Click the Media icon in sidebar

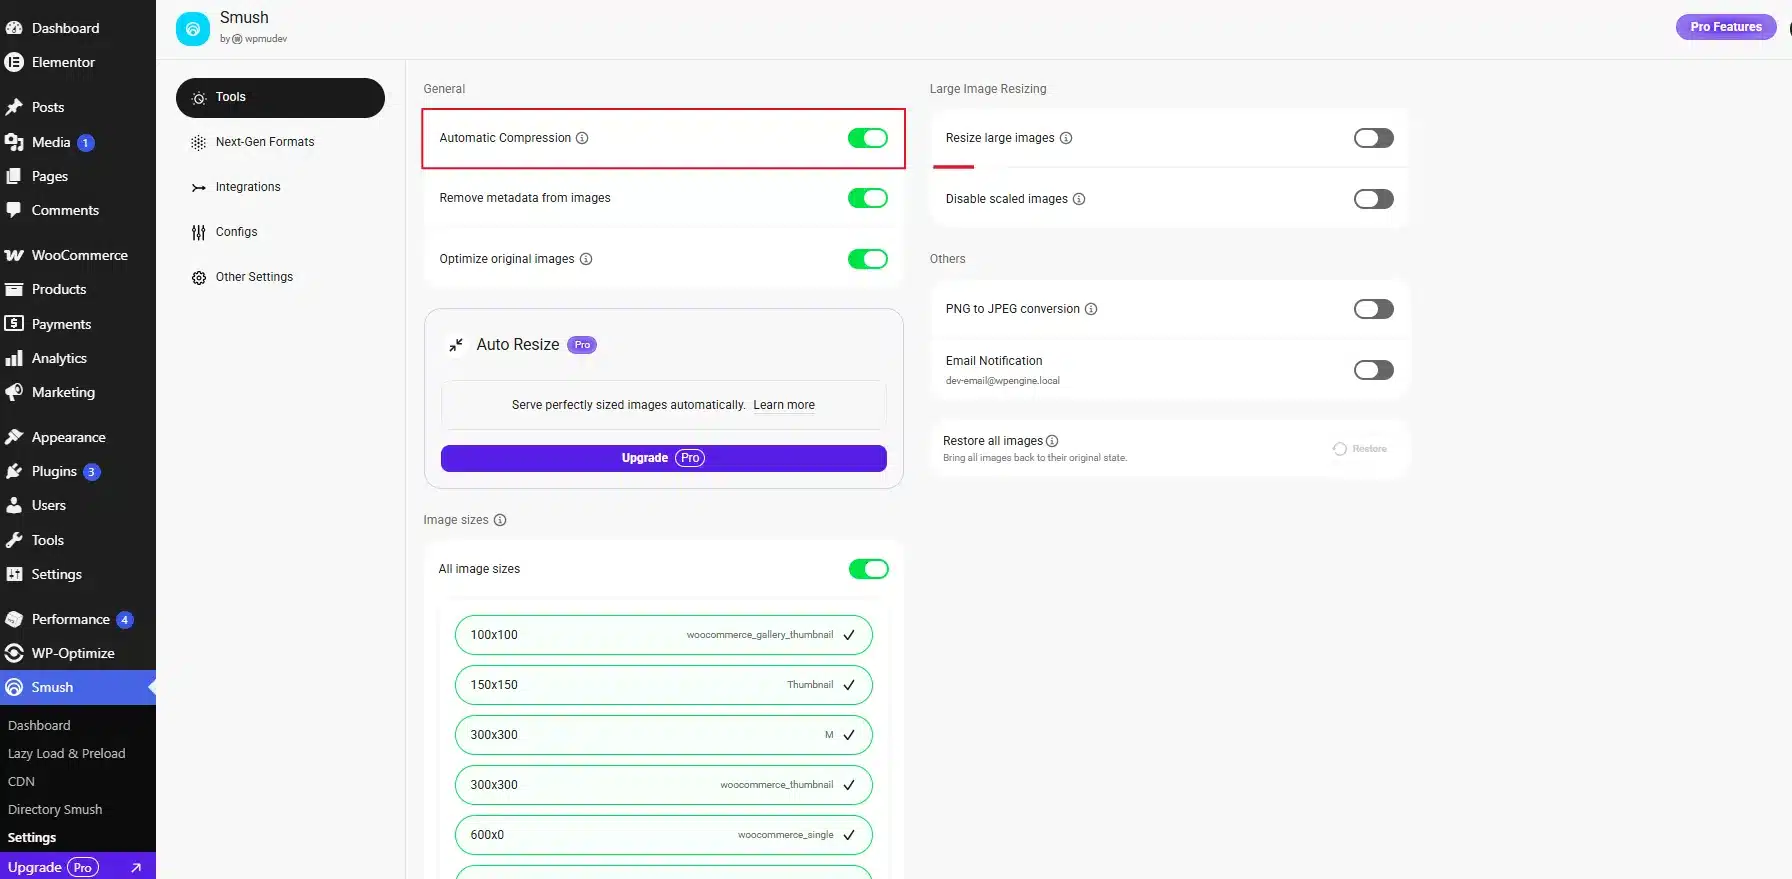[x=14, y=142]
